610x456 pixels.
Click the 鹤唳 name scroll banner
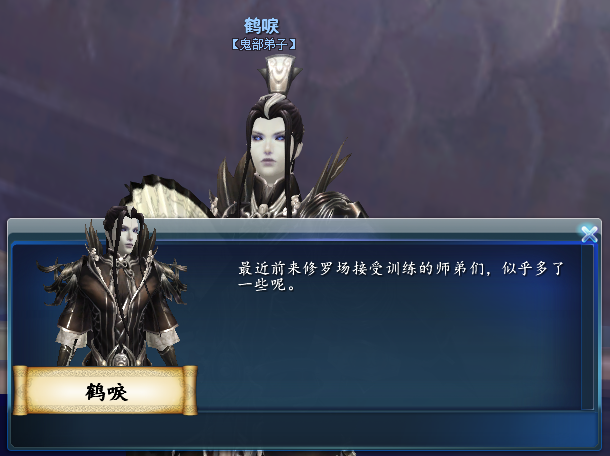click(x=105, y=390)
